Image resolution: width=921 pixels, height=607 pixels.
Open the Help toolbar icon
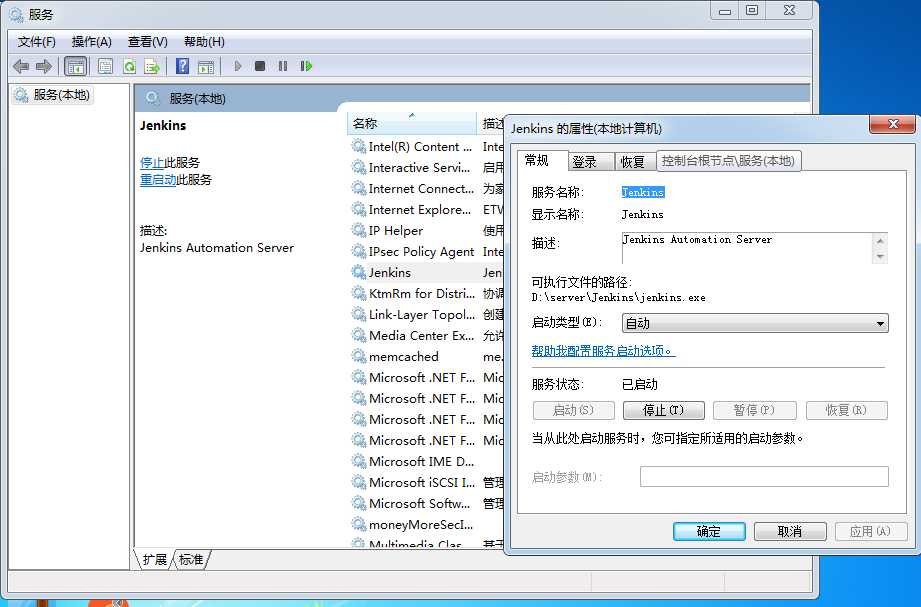[x=183, y=66]
